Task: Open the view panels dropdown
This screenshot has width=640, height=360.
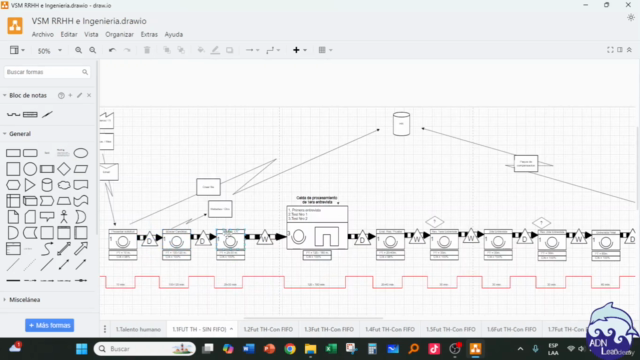Action: pyautogui.click(x=17, y=50)
